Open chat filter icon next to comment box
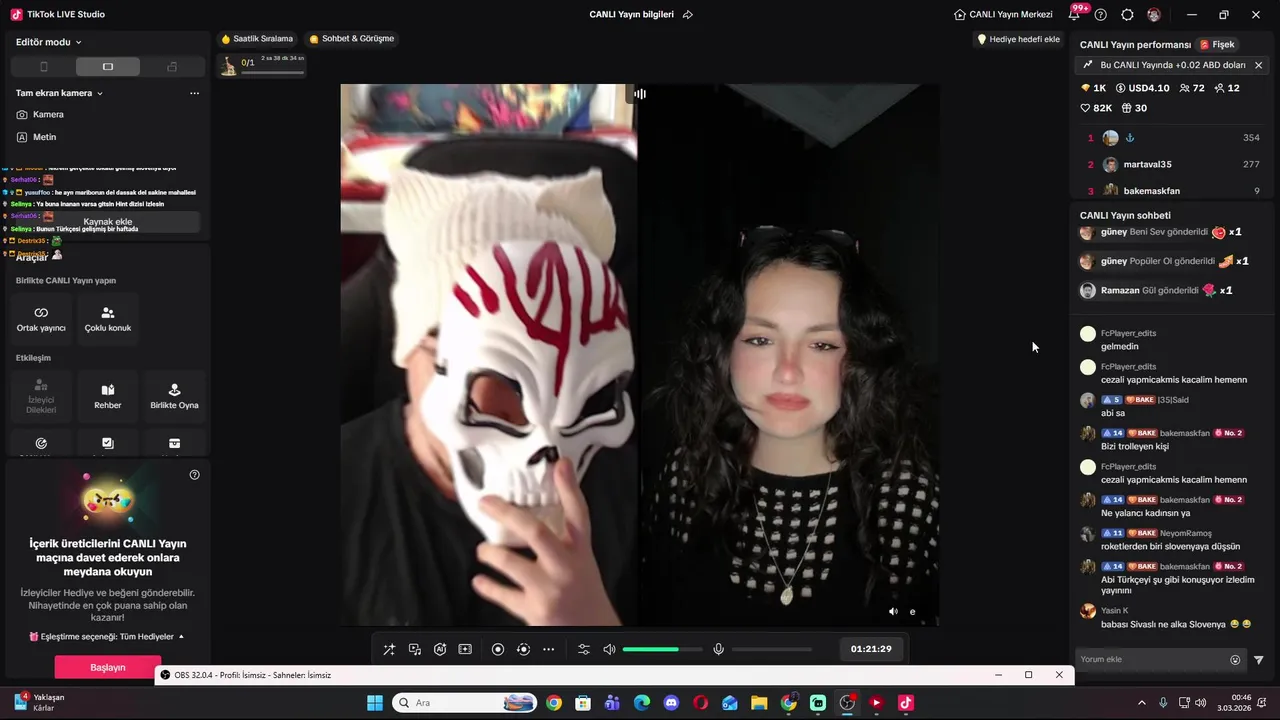Image resolution: width=1280 pixels, height=720 pixels. (x=1259, y=660)
